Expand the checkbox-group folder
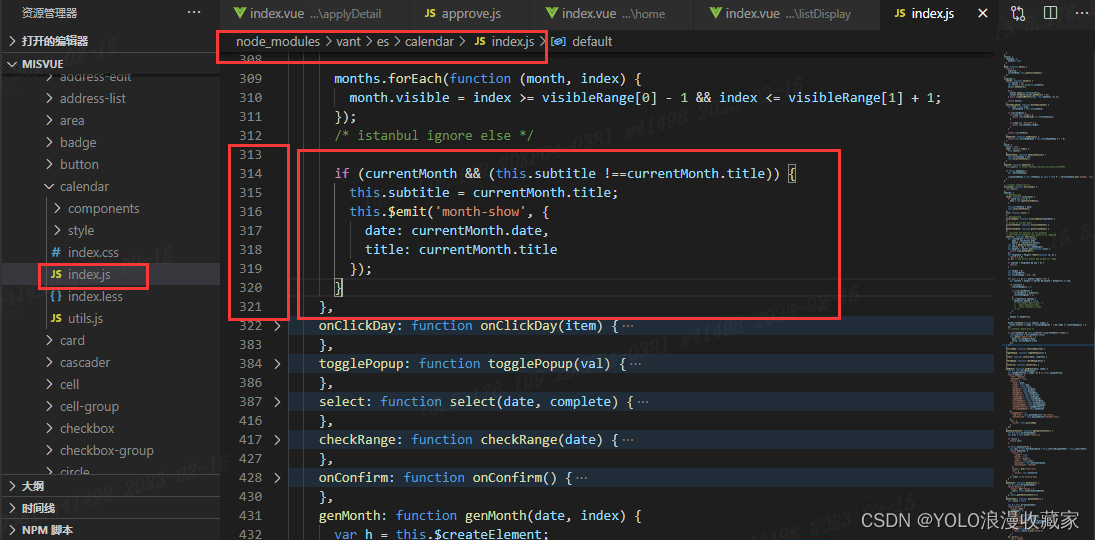Viewport: 1095px width, 540px height. point(106,451)
